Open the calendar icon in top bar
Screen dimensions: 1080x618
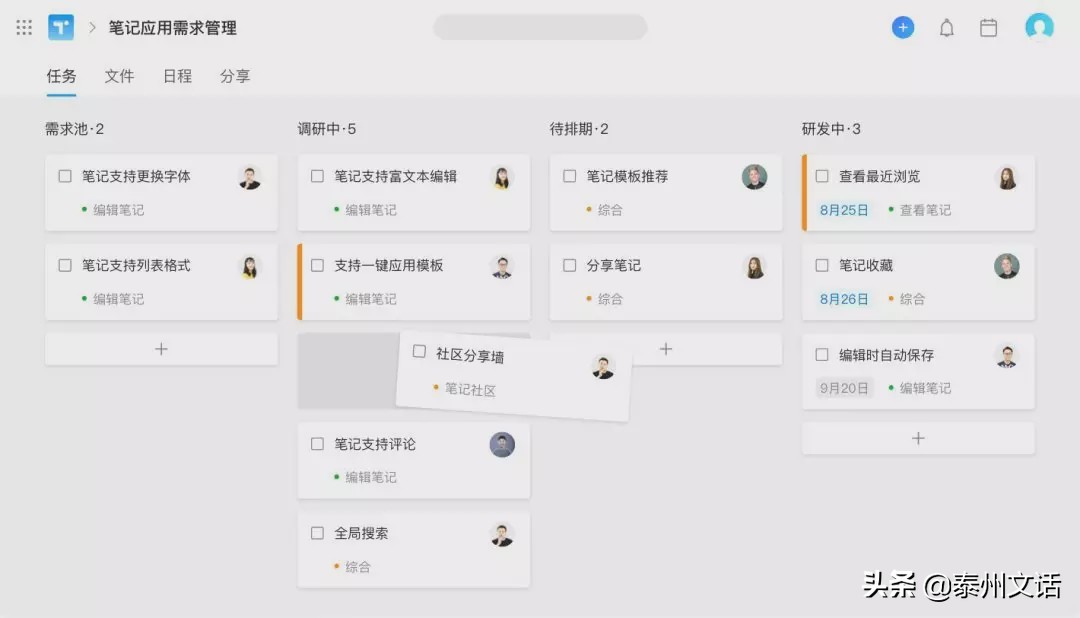(989, 27)
